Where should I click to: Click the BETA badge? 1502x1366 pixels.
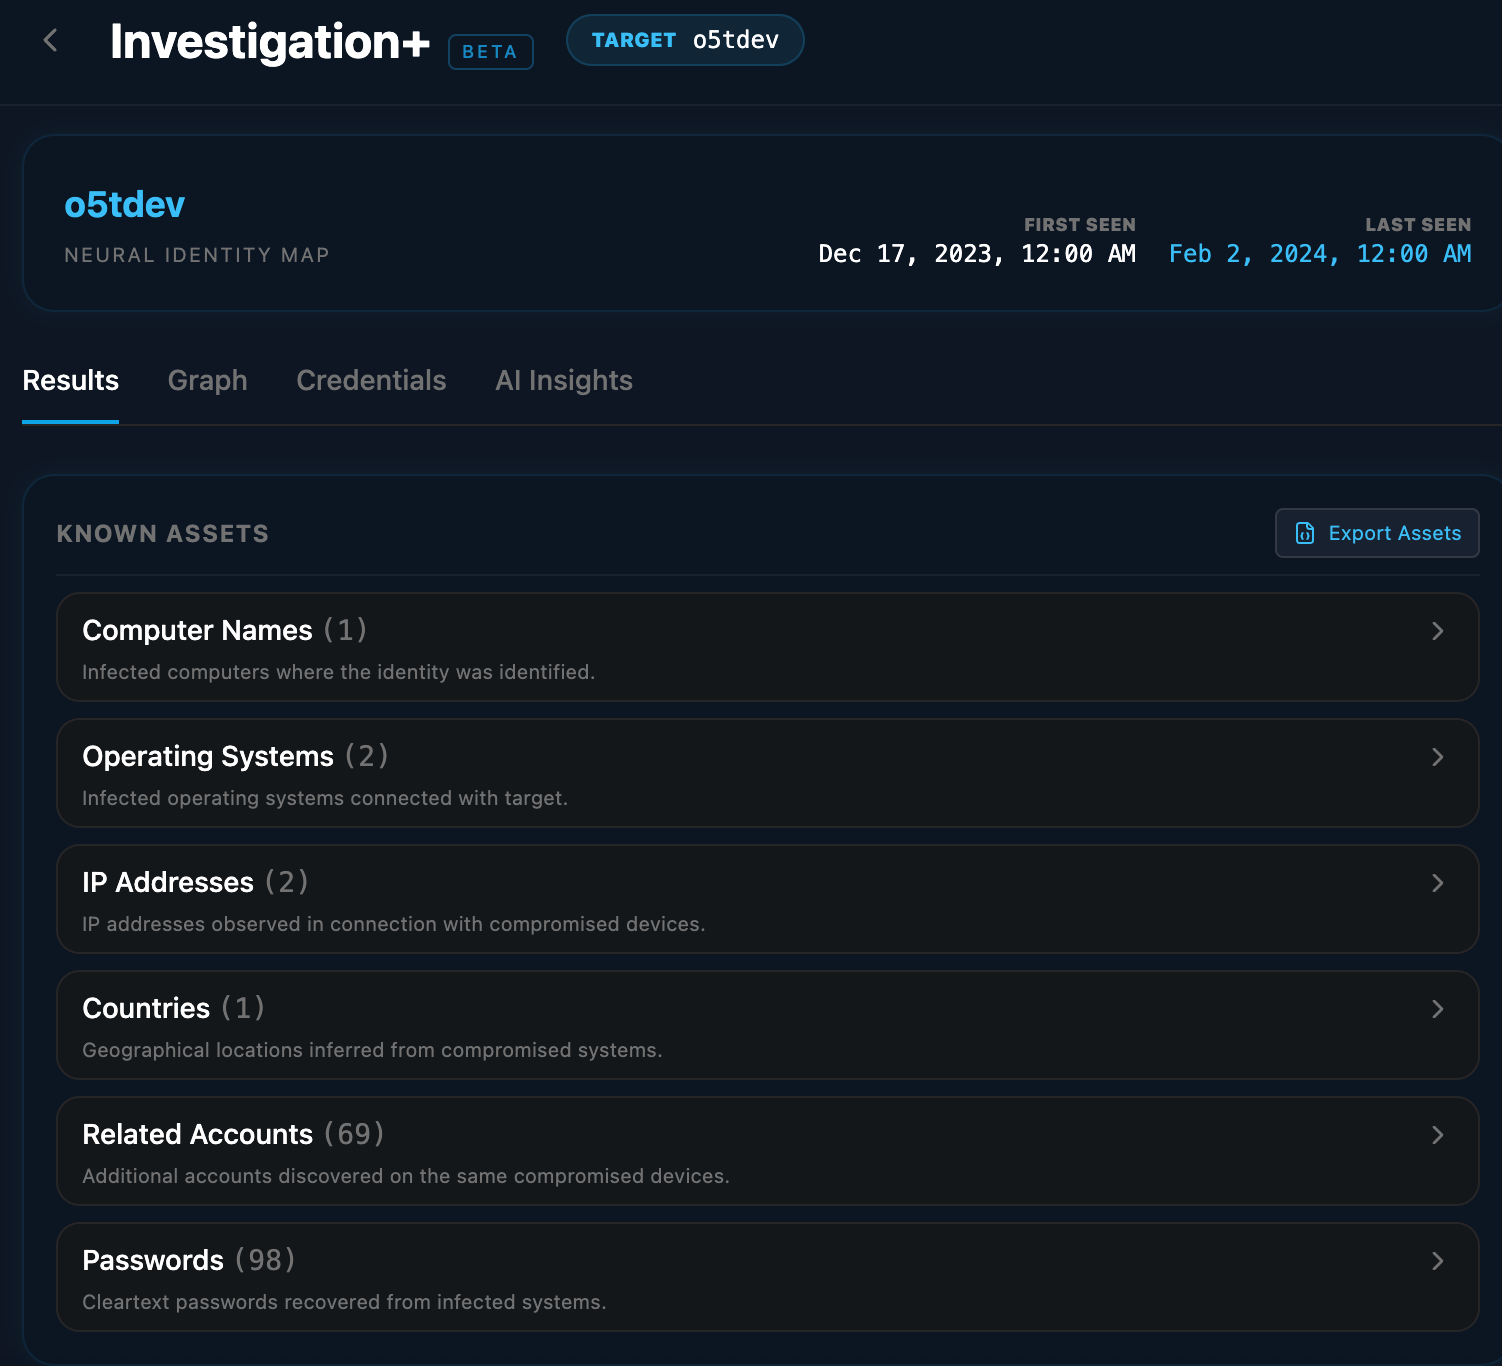(x=490, y=52)
